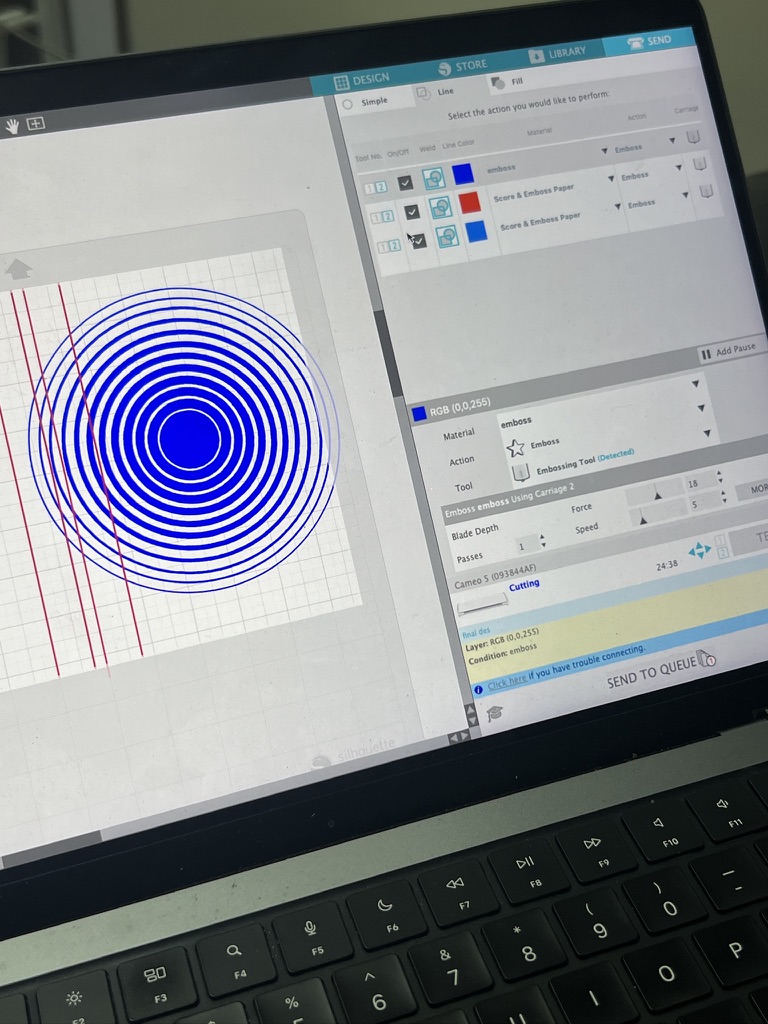Uncheck the On/Off box for first emboss row
768x1024 pixels.
(x=405, y=183)
